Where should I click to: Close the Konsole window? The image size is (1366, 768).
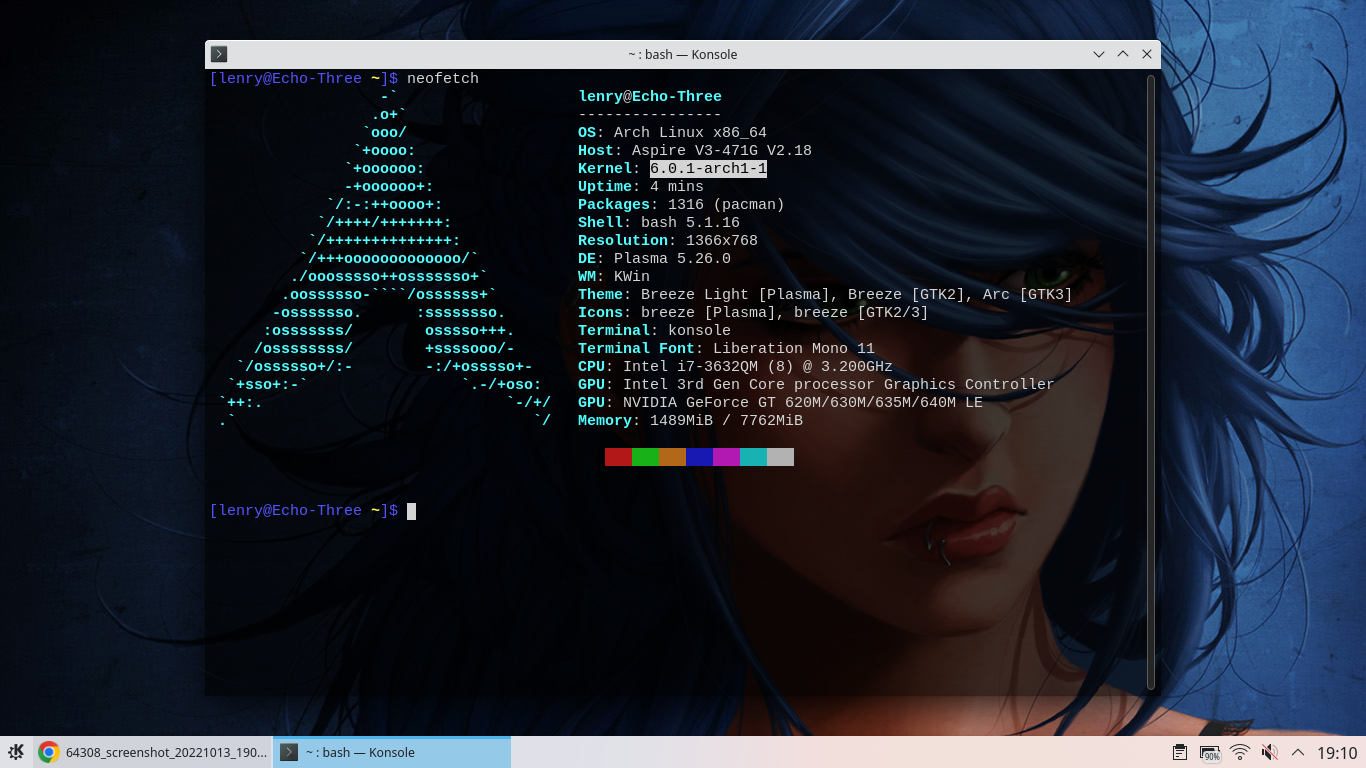(1147, 54)
